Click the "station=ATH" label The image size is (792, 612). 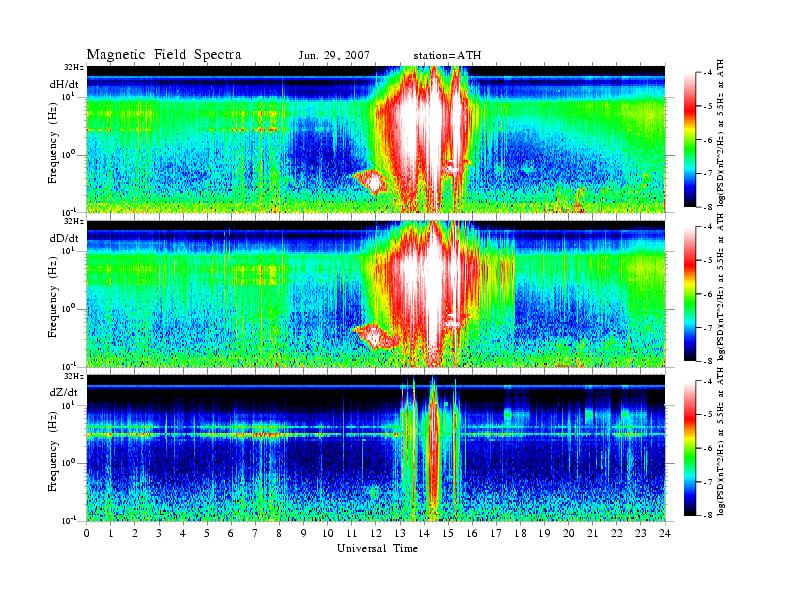tap(447, 56)
